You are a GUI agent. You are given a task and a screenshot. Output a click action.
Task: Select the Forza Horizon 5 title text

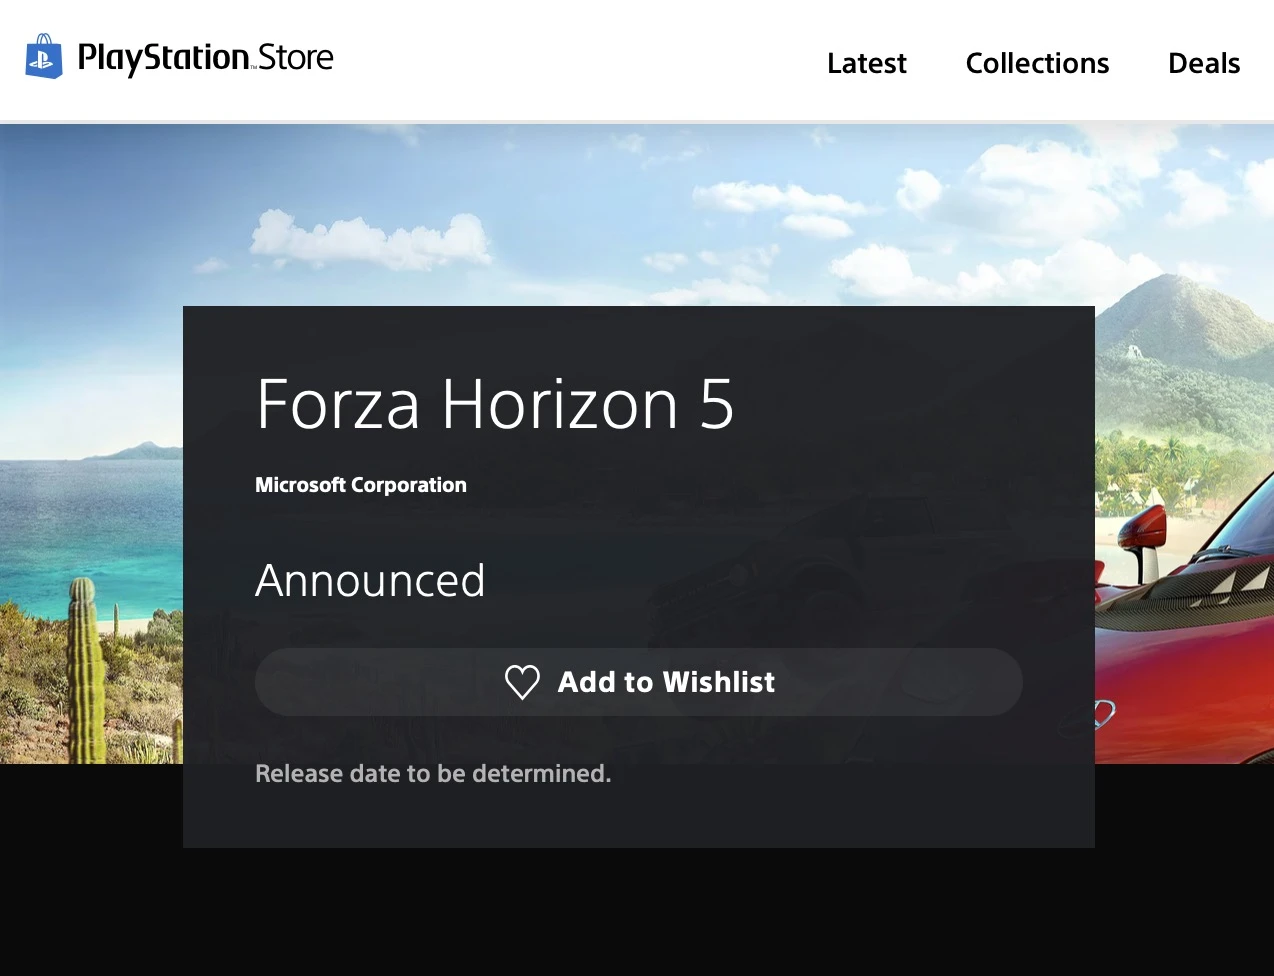coord(495,404)
